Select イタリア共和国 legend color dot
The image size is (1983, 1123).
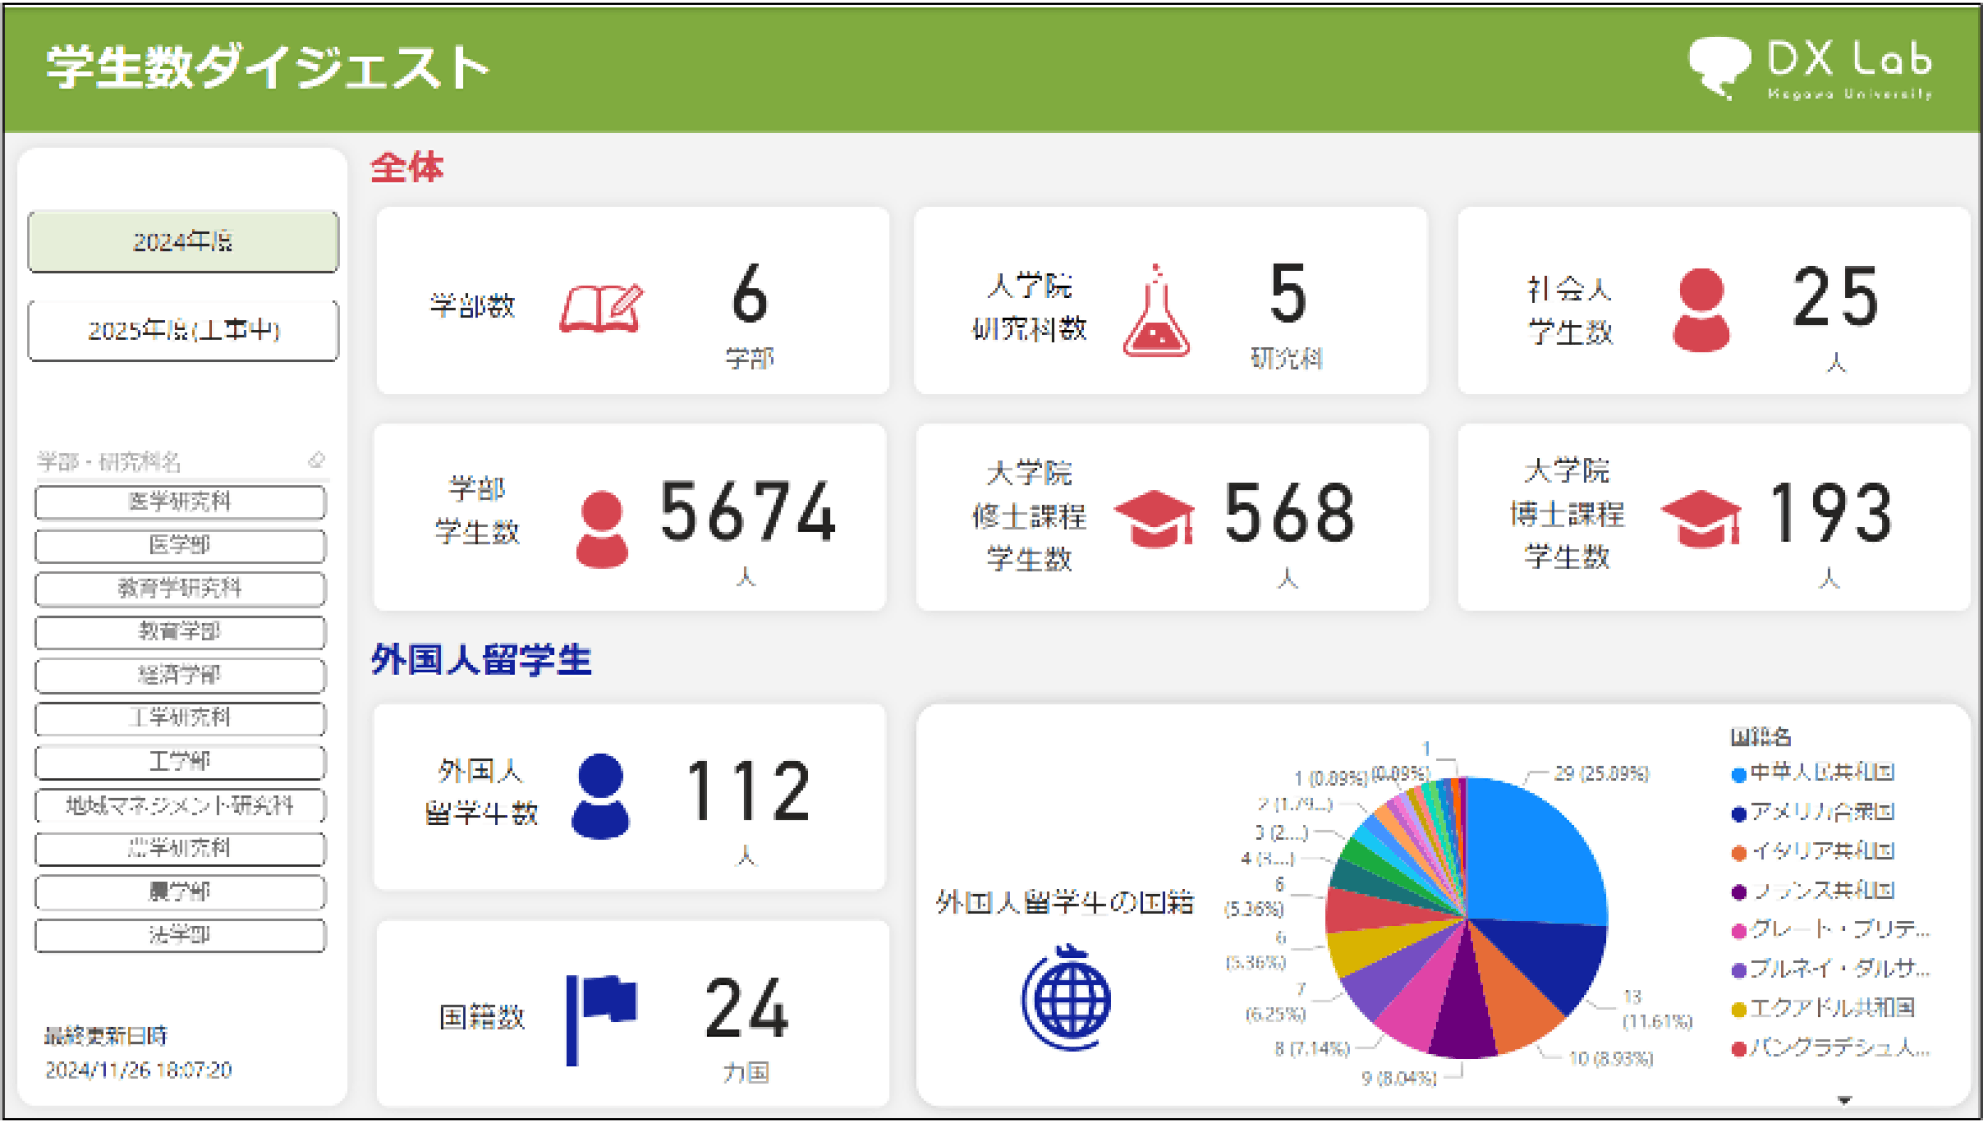tap(1738, 852)
